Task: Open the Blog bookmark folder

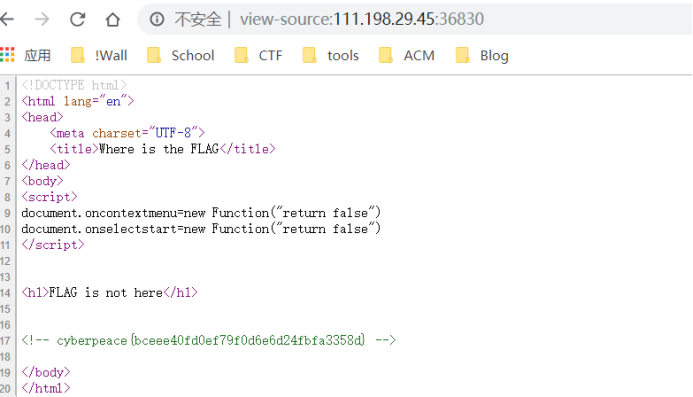Action: 482,55
